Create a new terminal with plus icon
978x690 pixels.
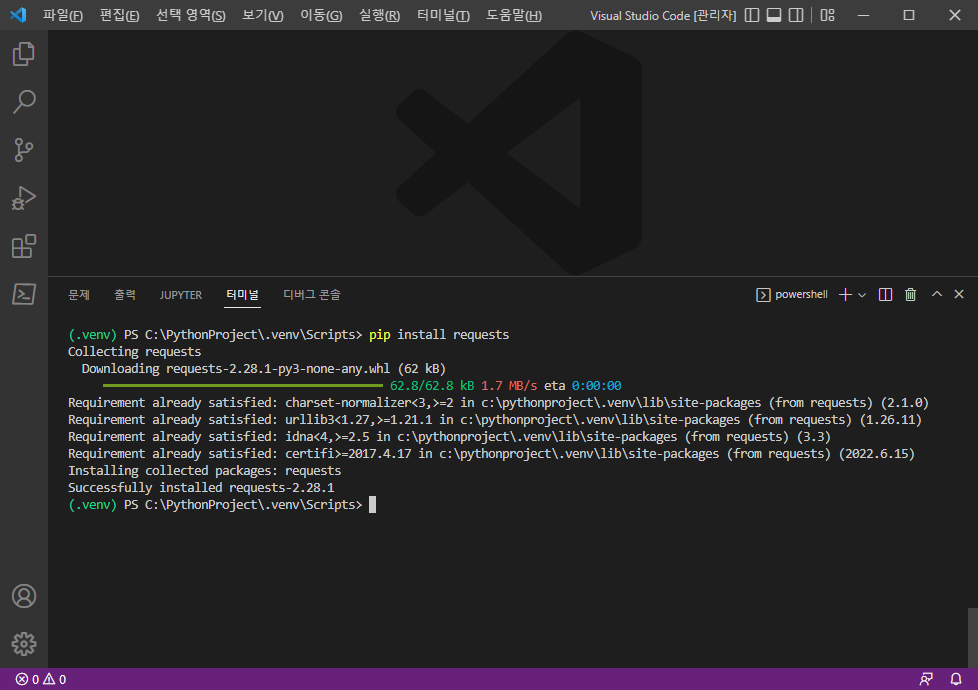pos(845,294)
